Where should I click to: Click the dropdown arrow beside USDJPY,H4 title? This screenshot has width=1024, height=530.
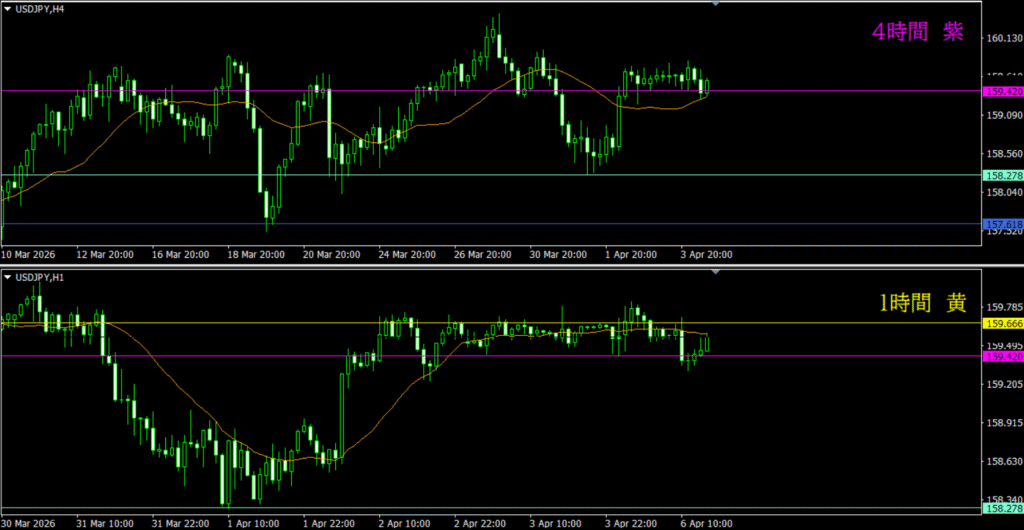click(7, 8)
